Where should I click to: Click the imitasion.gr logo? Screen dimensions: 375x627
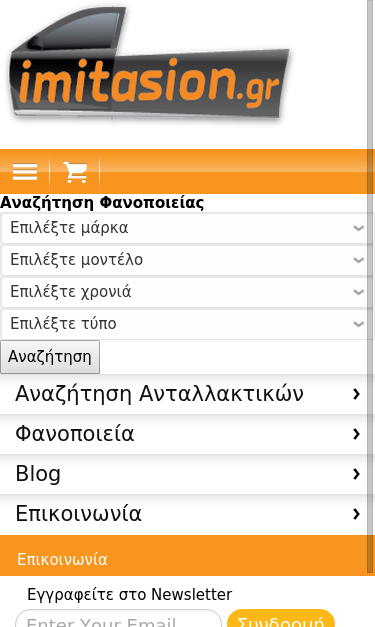tap(149, 64)
